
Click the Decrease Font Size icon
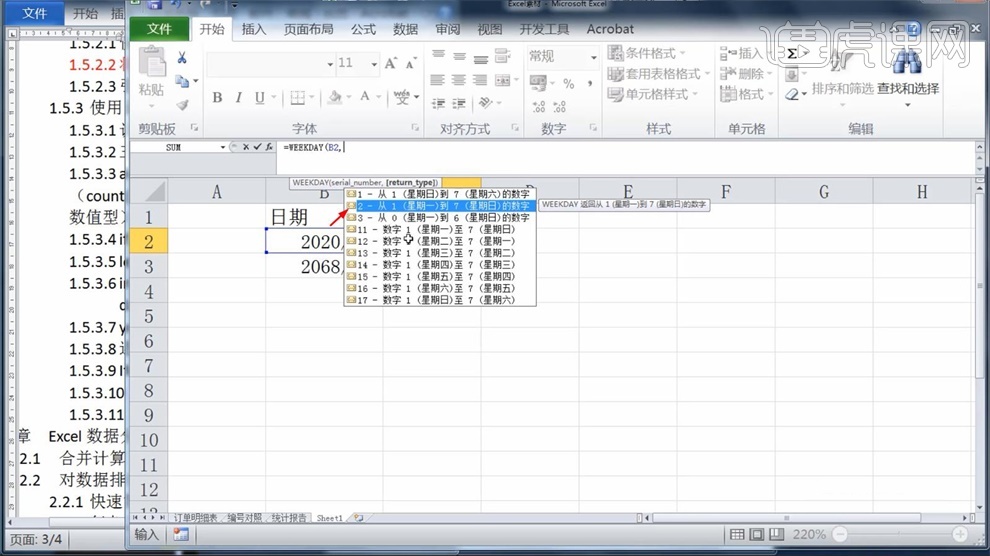pos(411,63)
